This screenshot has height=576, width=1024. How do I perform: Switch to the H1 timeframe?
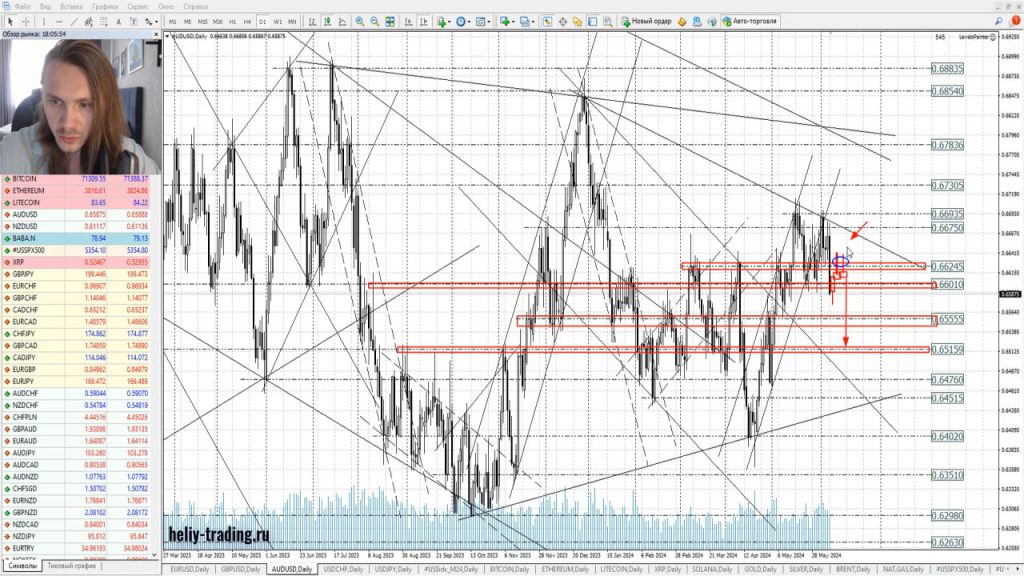coord(232,20)
